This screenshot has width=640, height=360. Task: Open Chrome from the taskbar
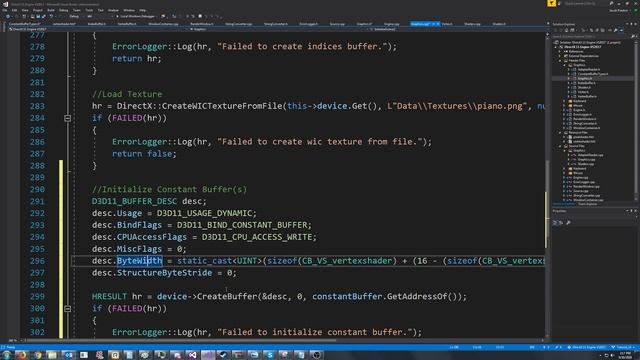pos(37,355)
